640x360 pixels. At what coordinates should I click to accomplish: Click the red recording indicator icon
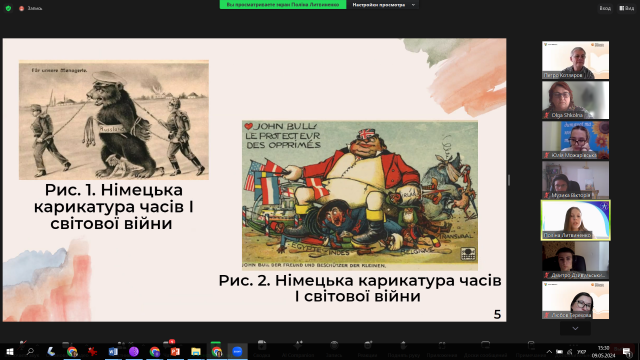(x=21, y=8)
